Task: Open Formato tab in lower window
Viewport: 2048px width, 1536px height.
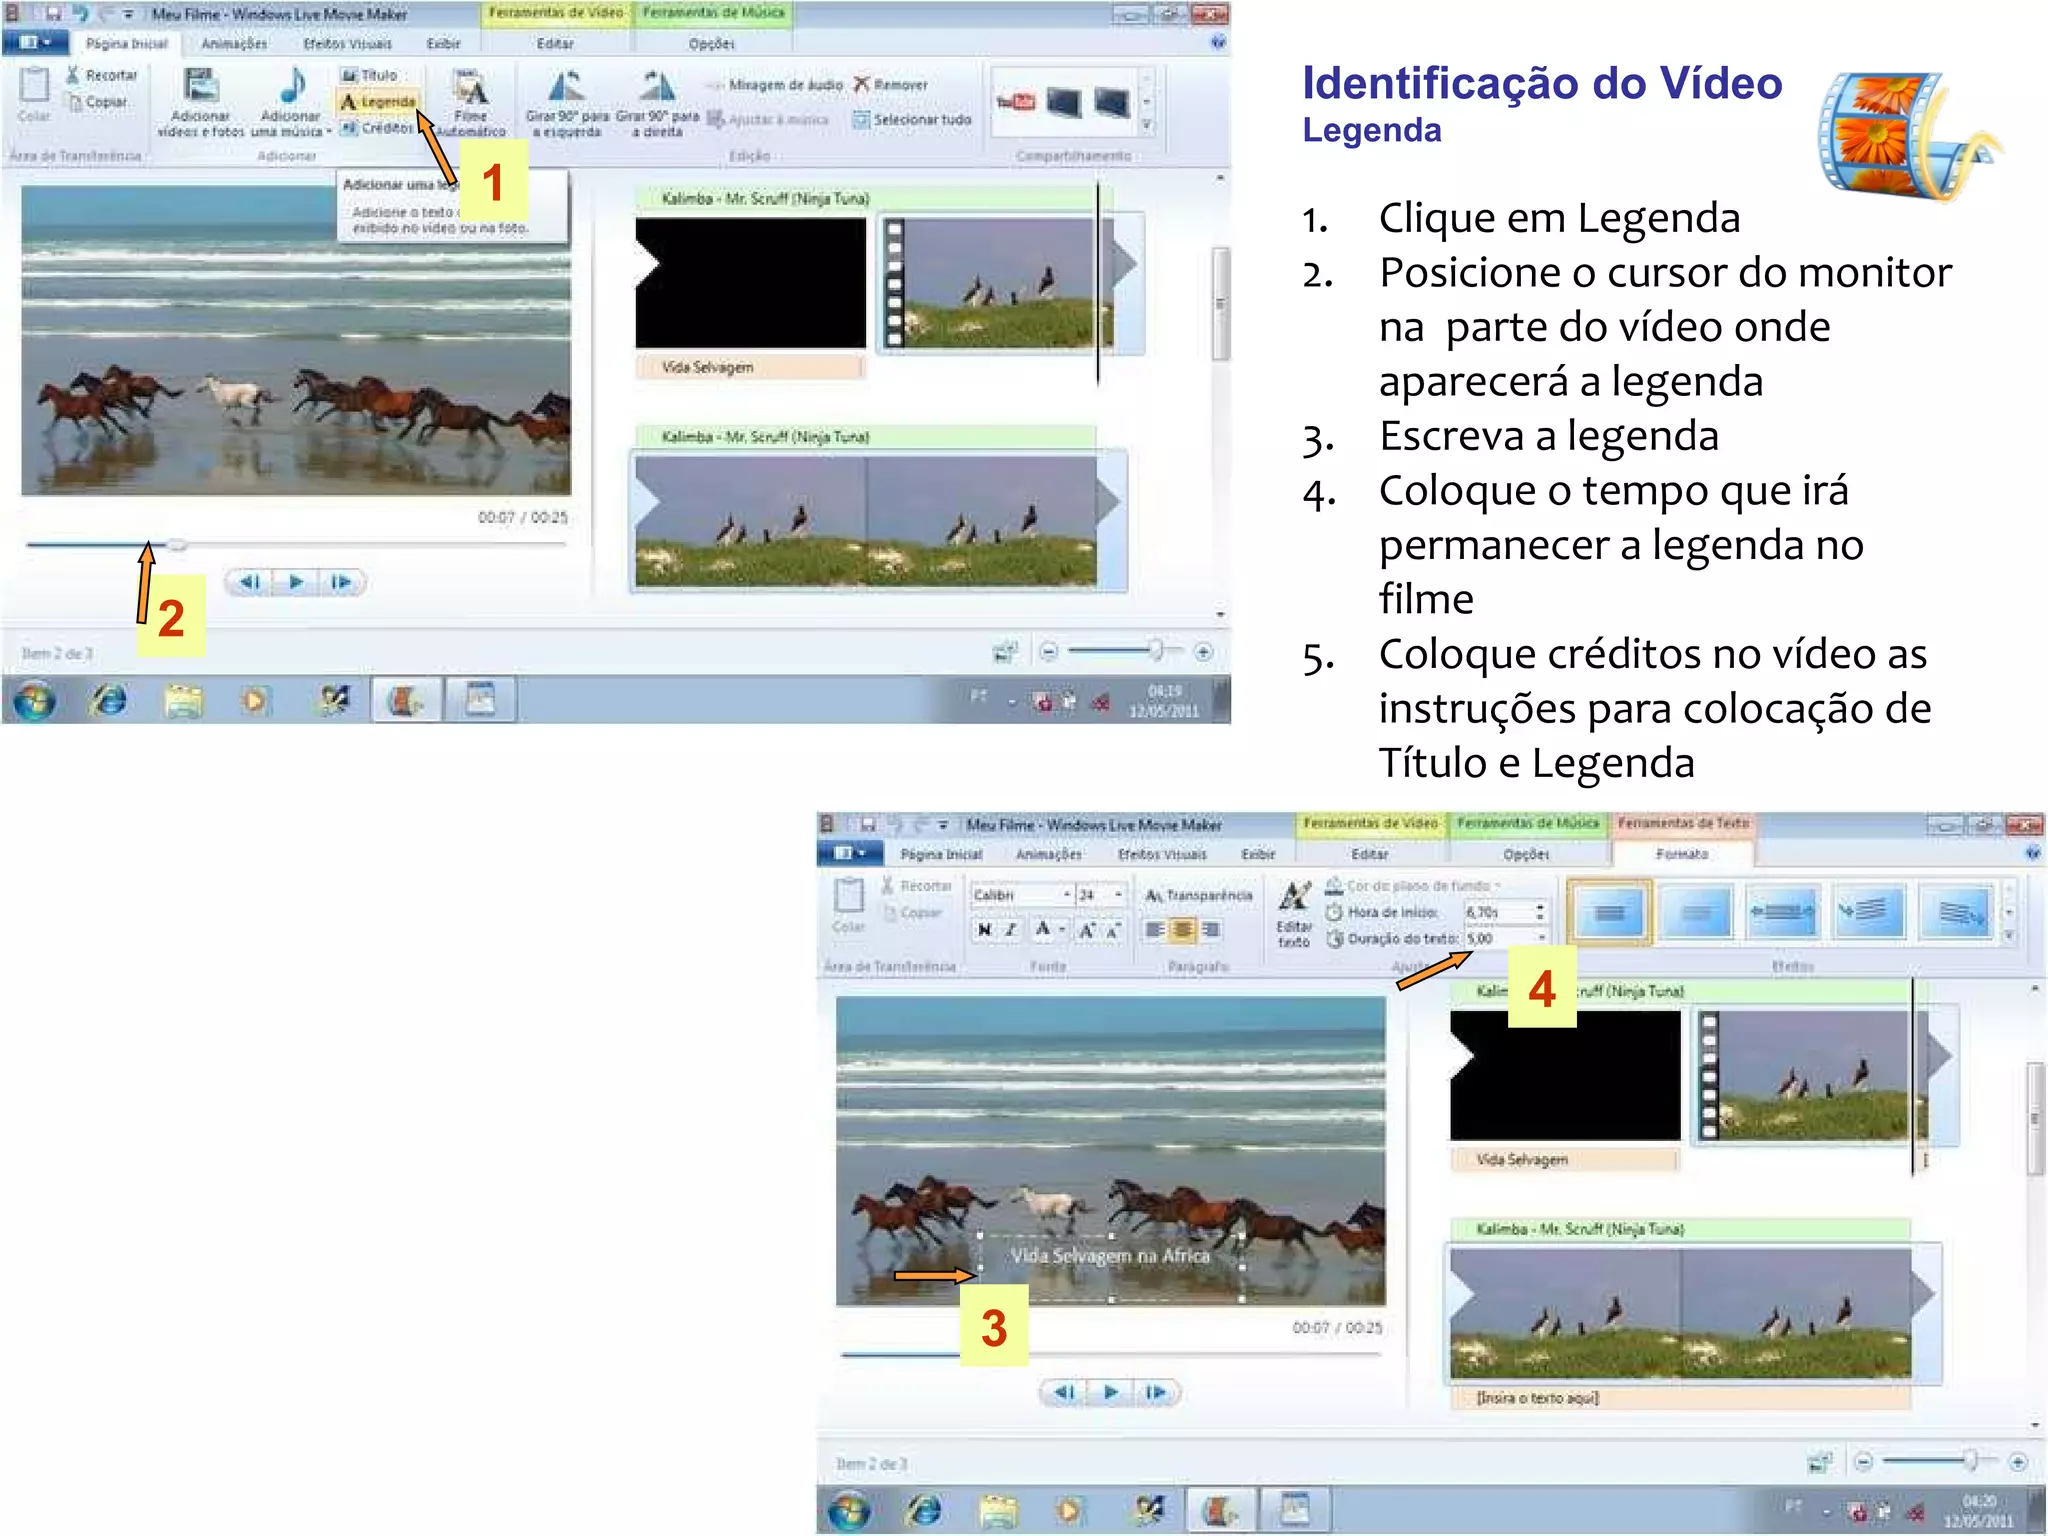Action: [x=1682, y=854]
